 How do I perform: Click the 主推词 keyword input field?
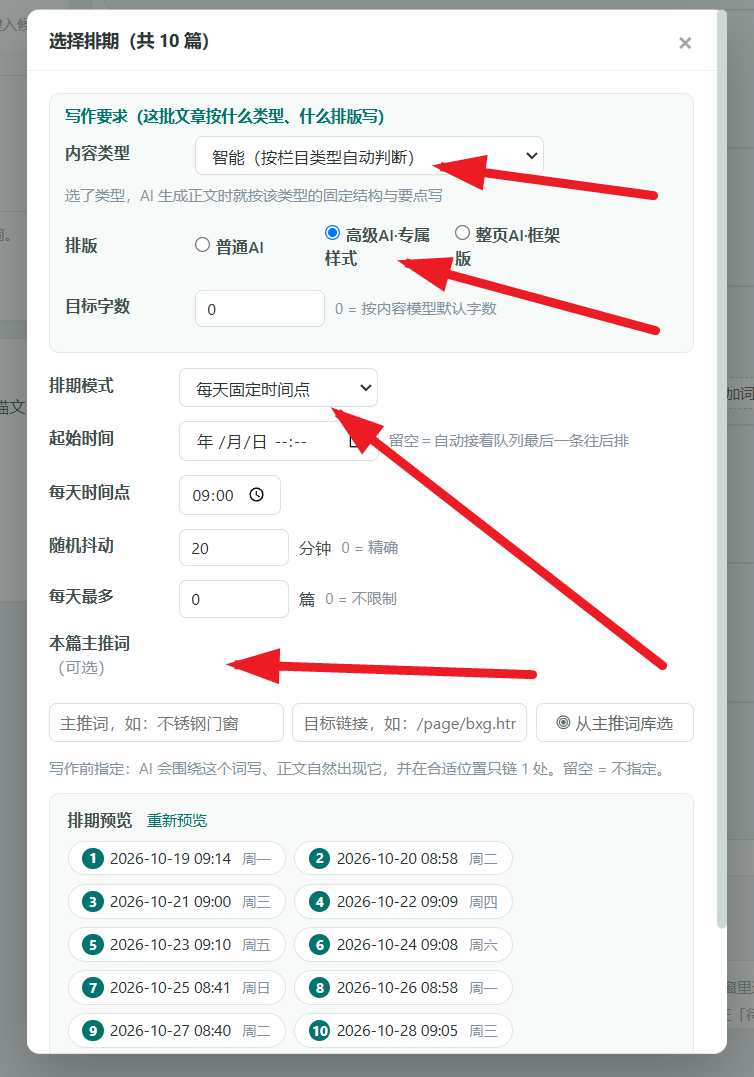[166, 723]
